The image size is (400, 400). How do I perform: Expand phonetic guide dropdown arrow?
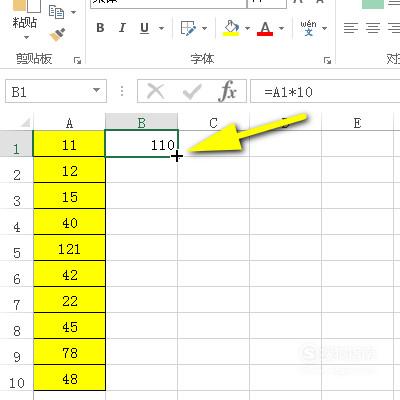[324, 28]
